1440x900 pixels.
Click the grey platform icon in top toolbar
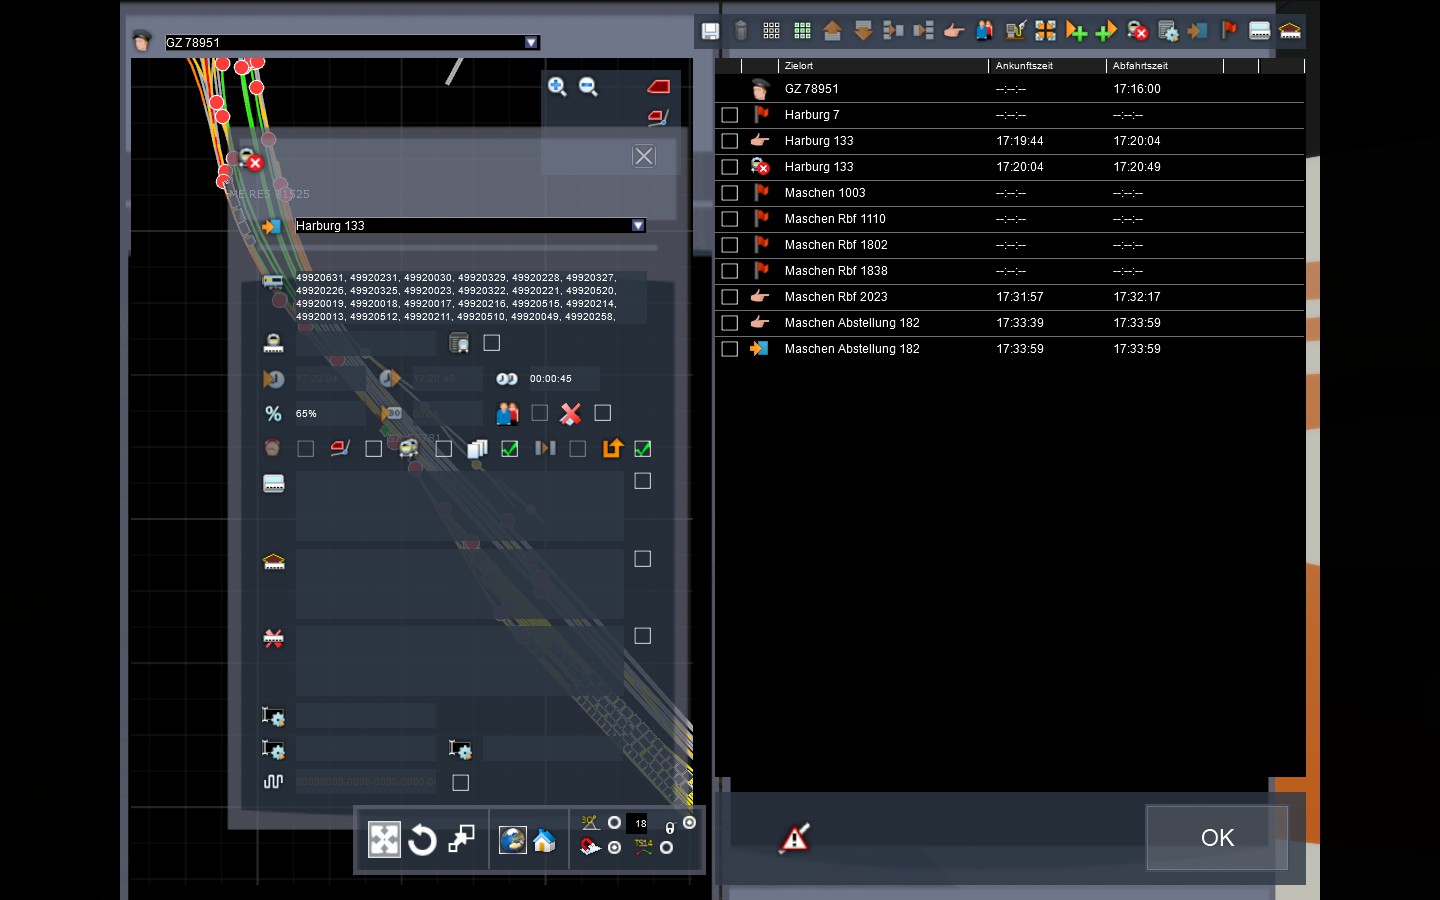pyautogui.click(x=1260, y=31)
